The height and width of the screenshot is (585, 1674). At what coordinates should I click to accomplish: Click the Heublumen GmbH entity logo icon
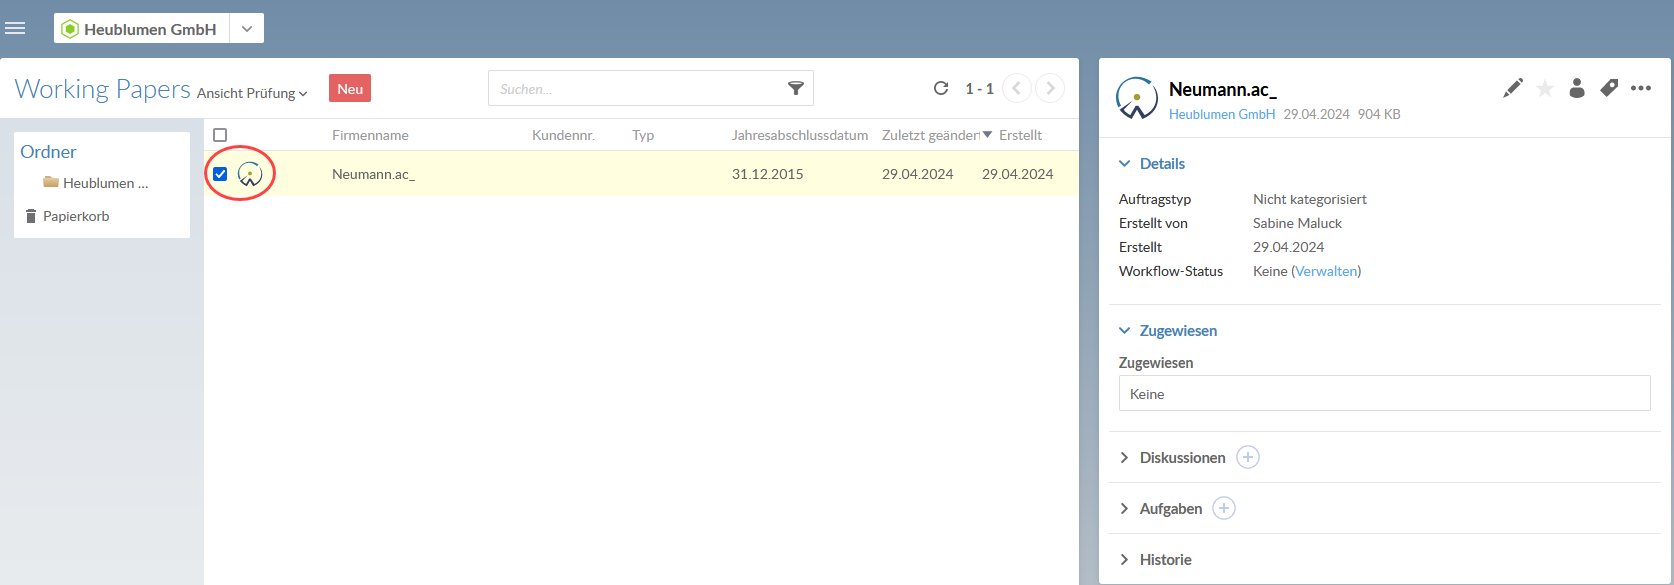point(70,29)
